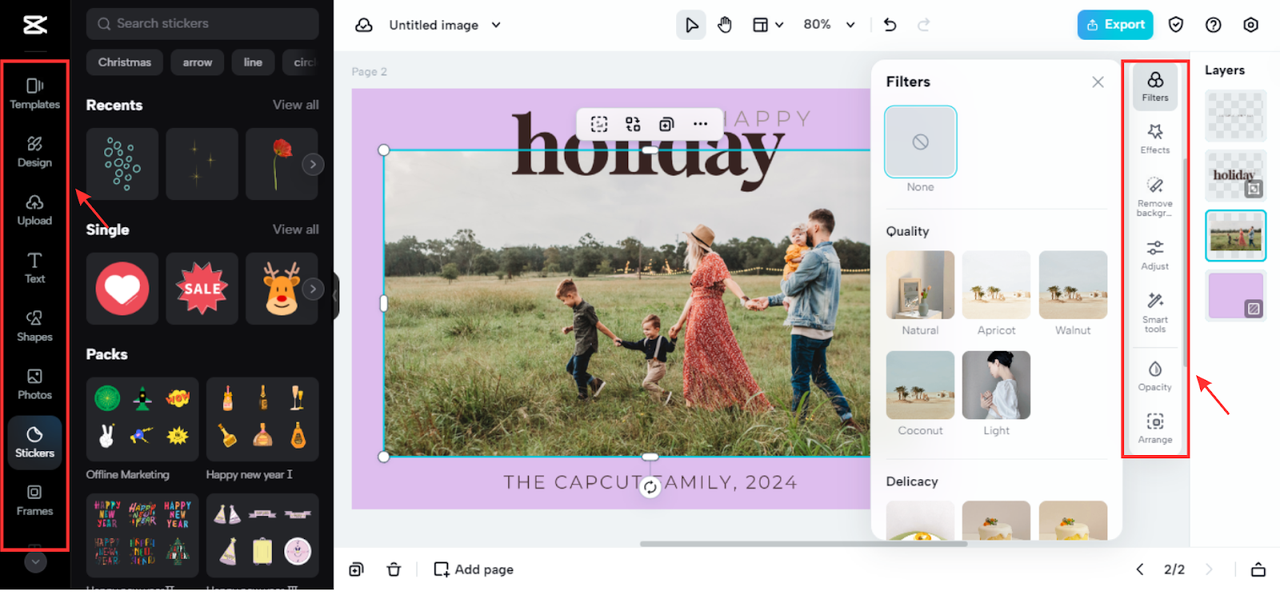Expand more sidebar items with down chevron
1280x595 pixels.
35,562
